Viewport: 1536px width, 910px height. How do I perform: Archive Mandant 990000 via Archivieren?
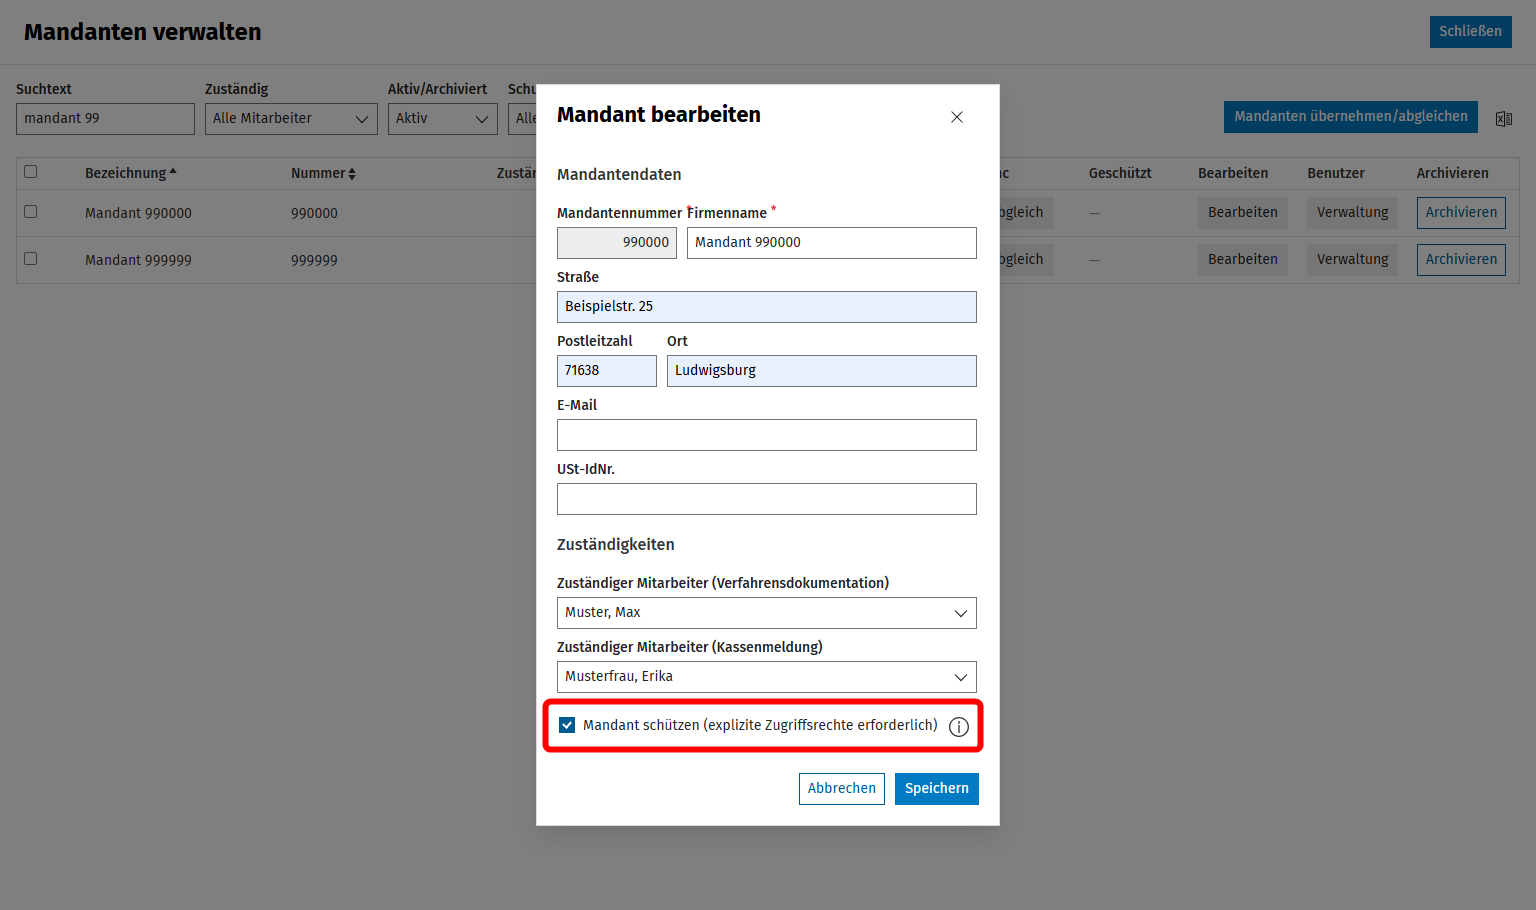coord(1461,213)
